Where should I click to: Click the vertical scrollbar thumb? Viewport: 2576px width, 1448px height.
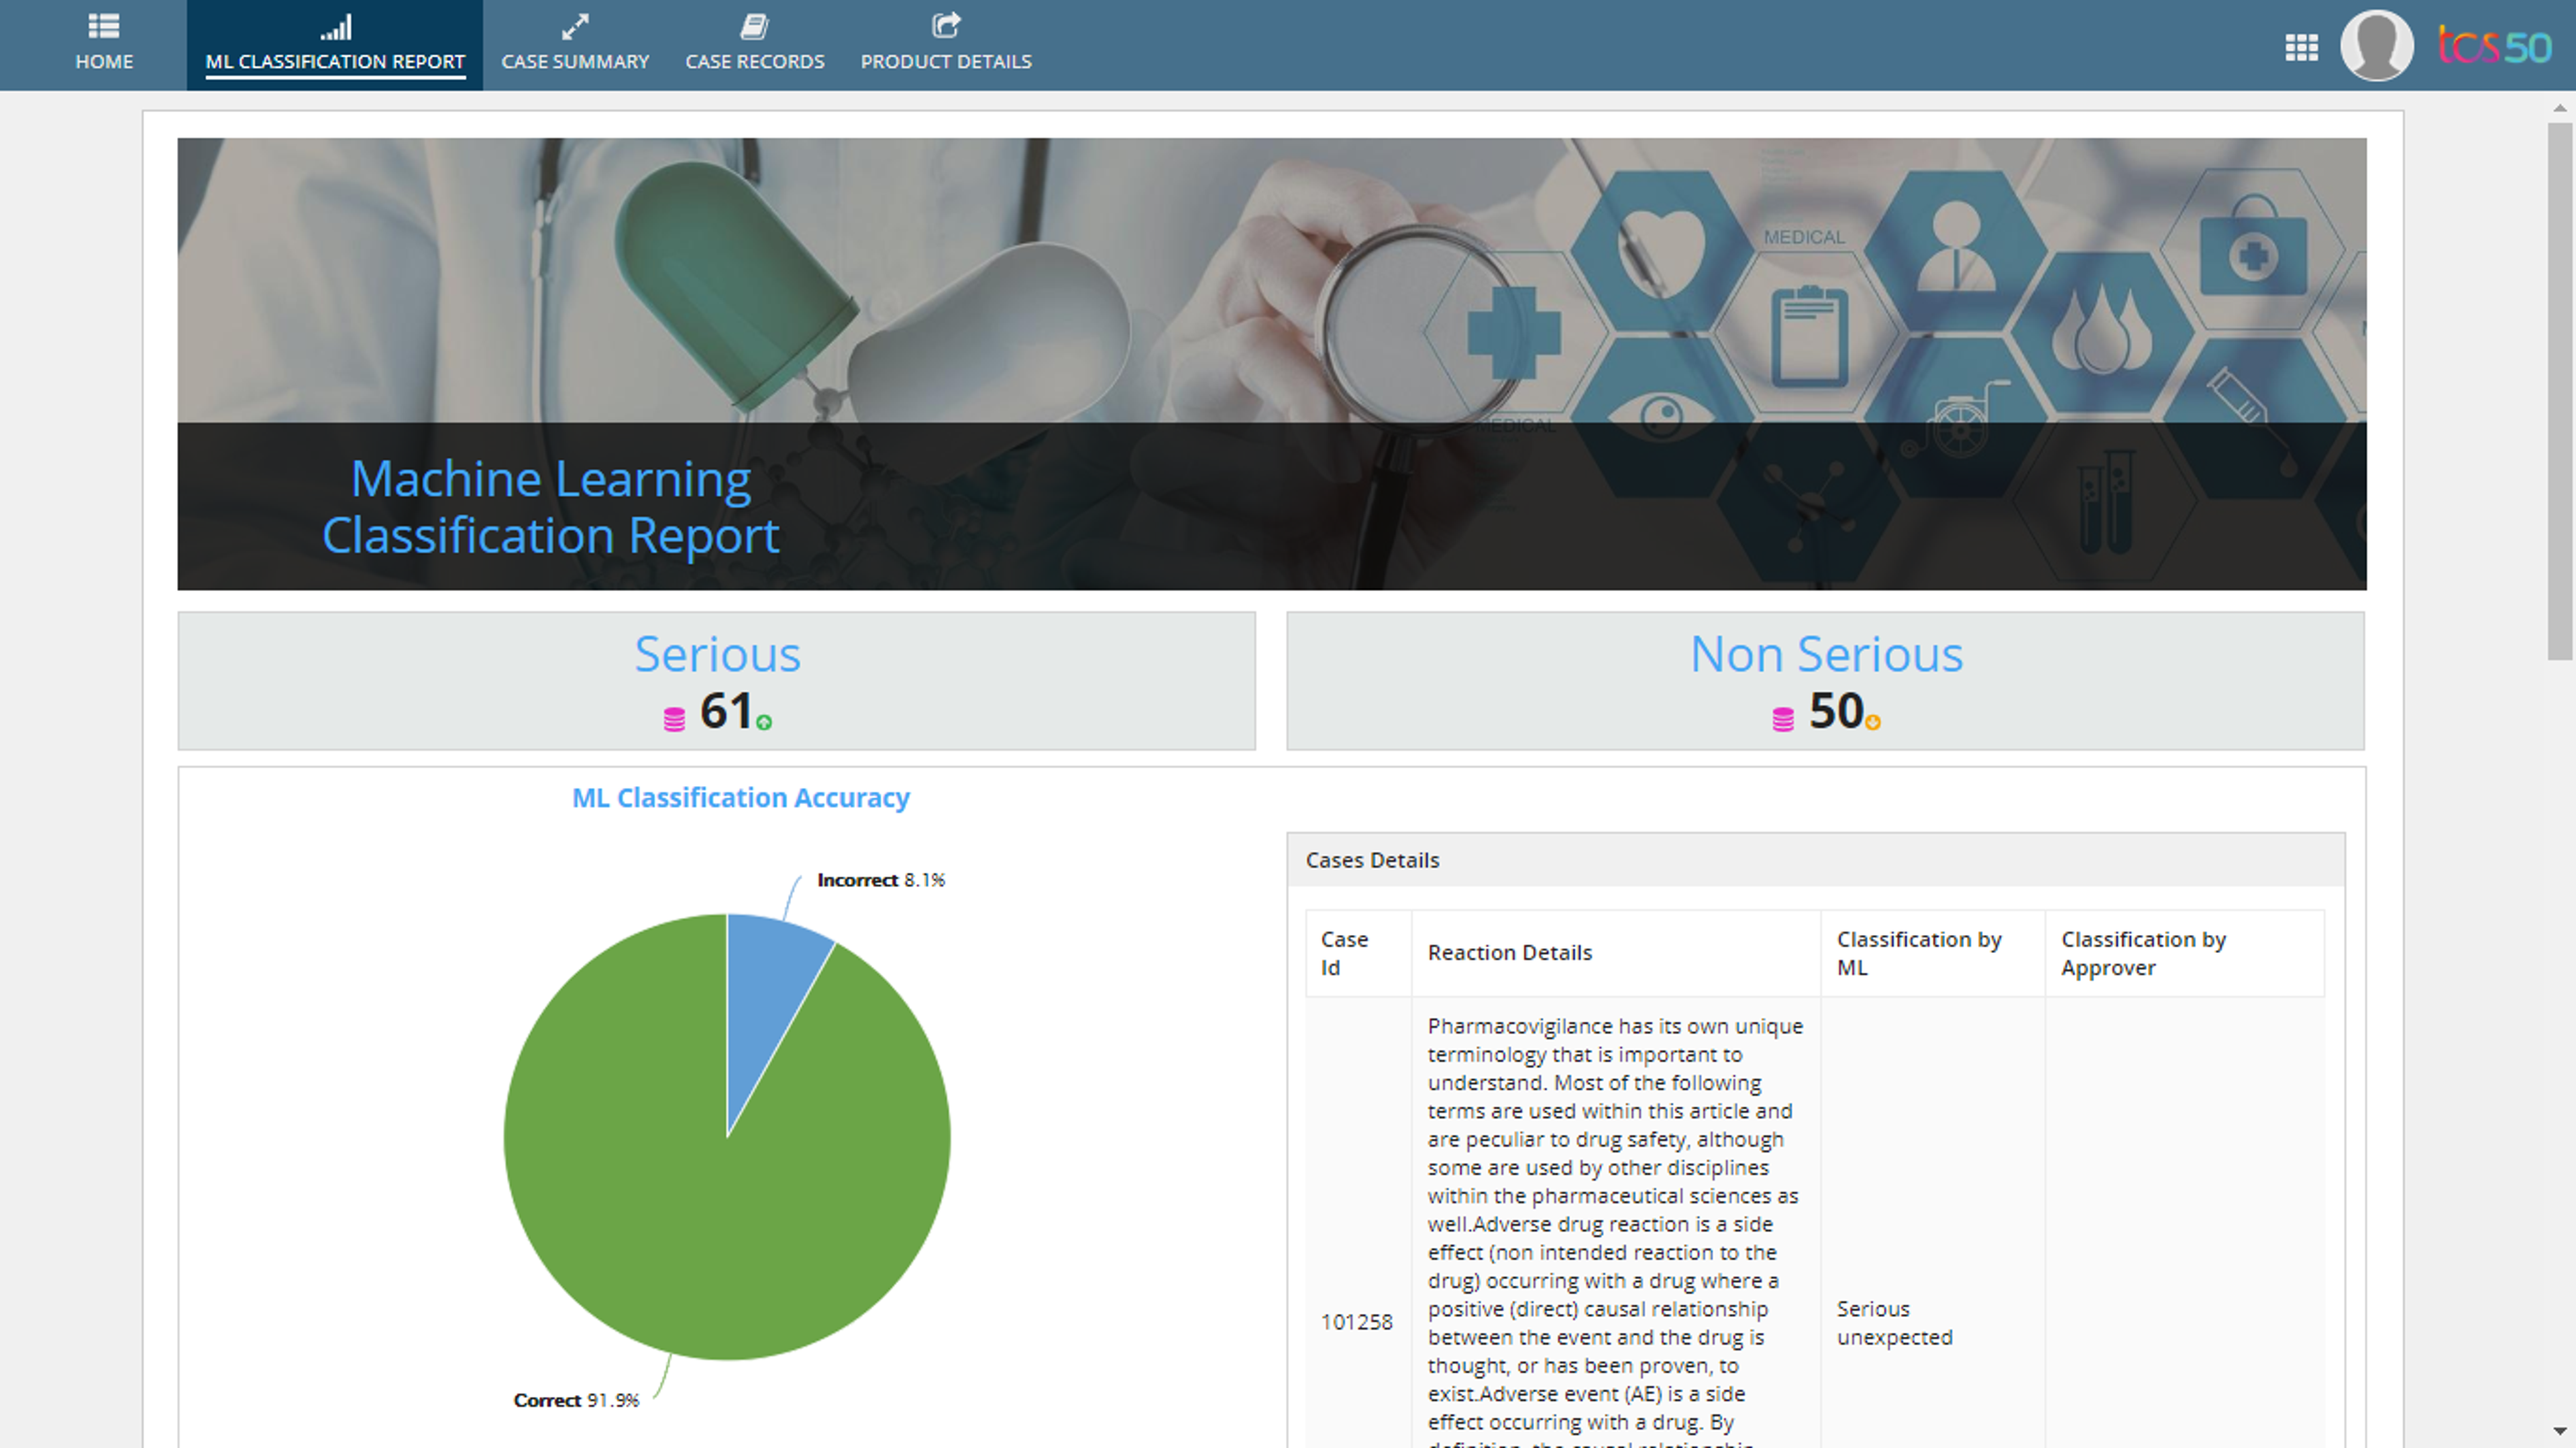click(2559, 391)
